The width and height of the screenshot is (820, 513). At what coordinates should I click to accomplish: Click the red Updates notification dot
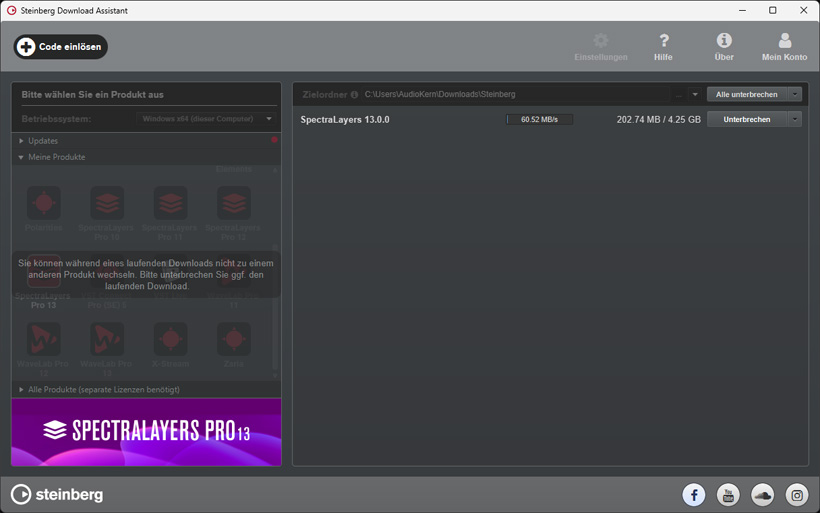pyautogui.click(x=274, y=140)
